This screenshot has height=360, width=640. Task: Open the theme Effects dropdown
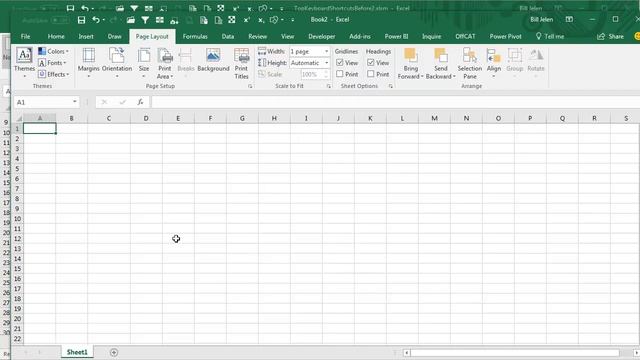53,74
